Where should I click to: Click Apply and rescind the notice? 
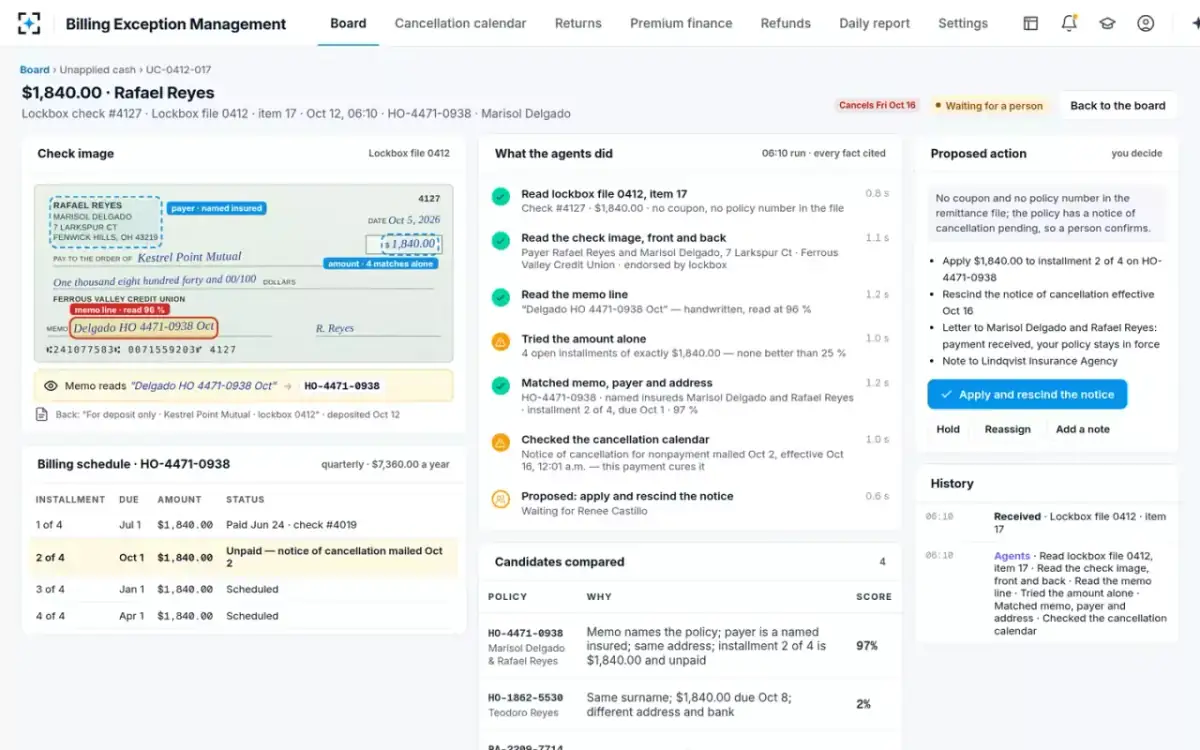point(1027,394)
